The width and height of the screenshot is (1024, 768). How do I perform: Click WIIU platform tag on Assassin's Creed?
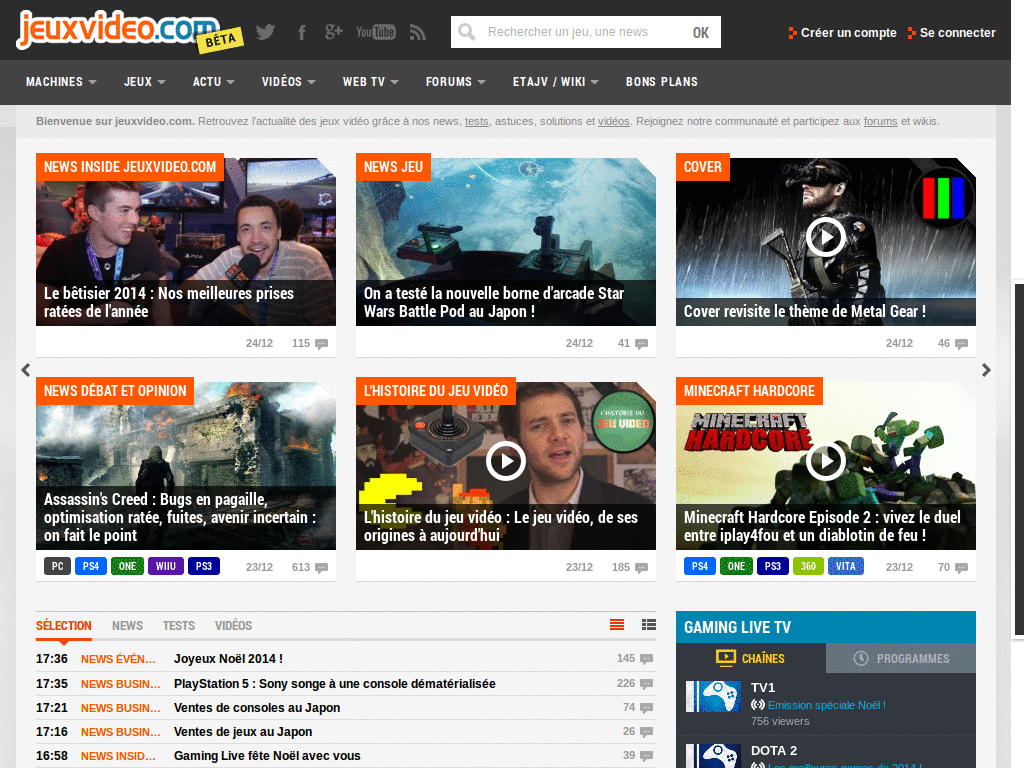(166, 566)
